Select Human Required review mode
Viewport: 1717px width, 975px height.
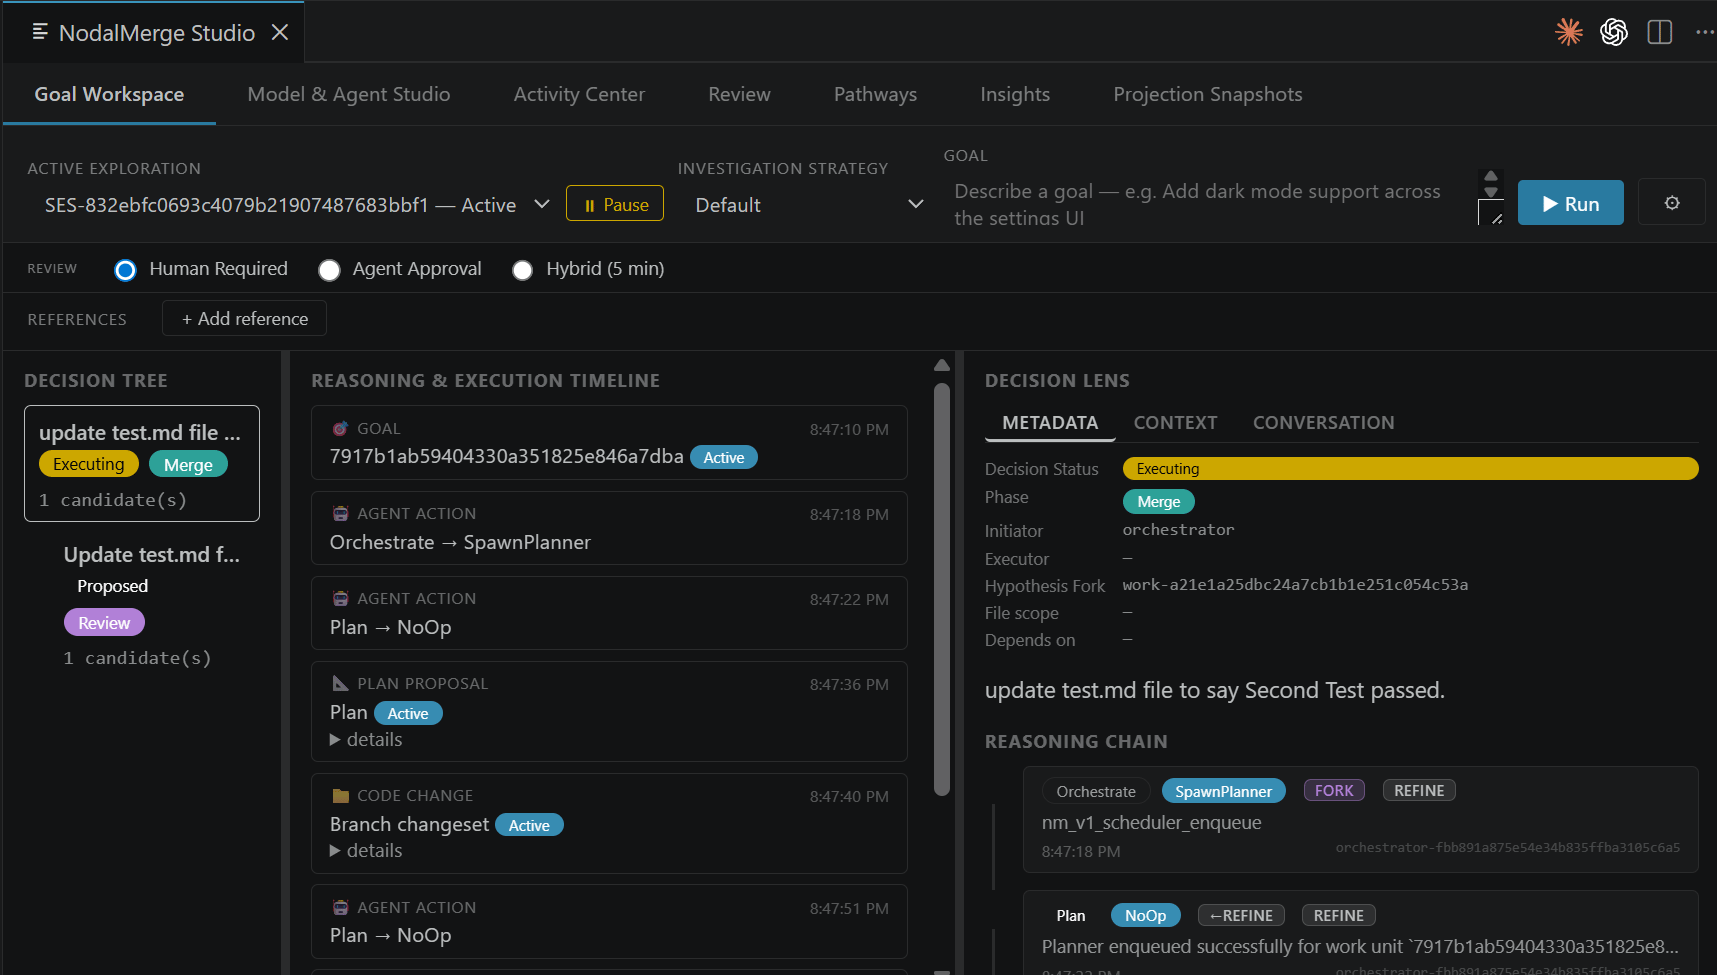125,270
